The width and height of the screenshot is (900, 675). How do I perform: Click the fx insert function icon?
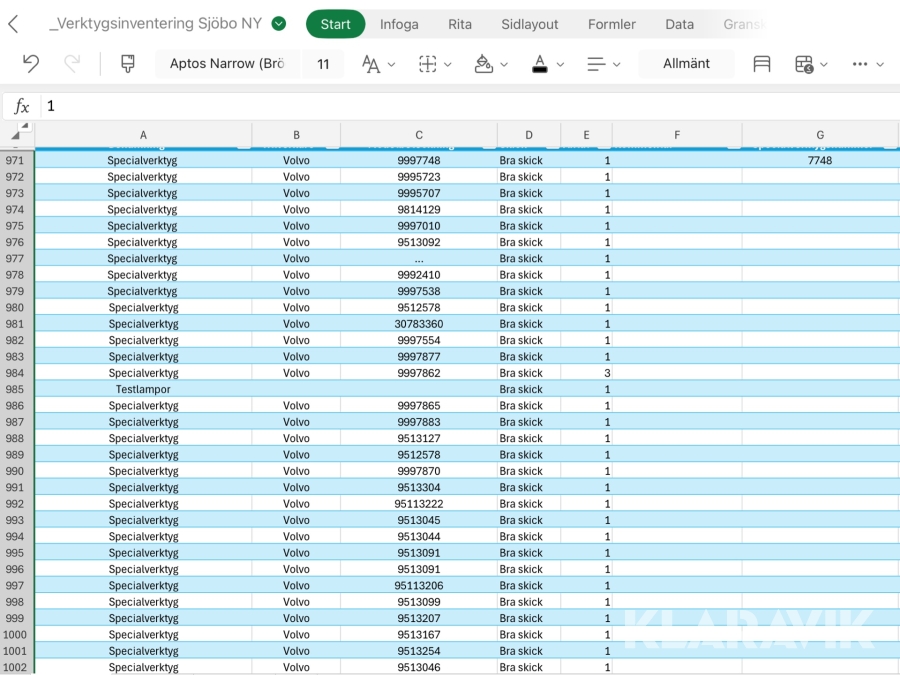coord(22,106)
